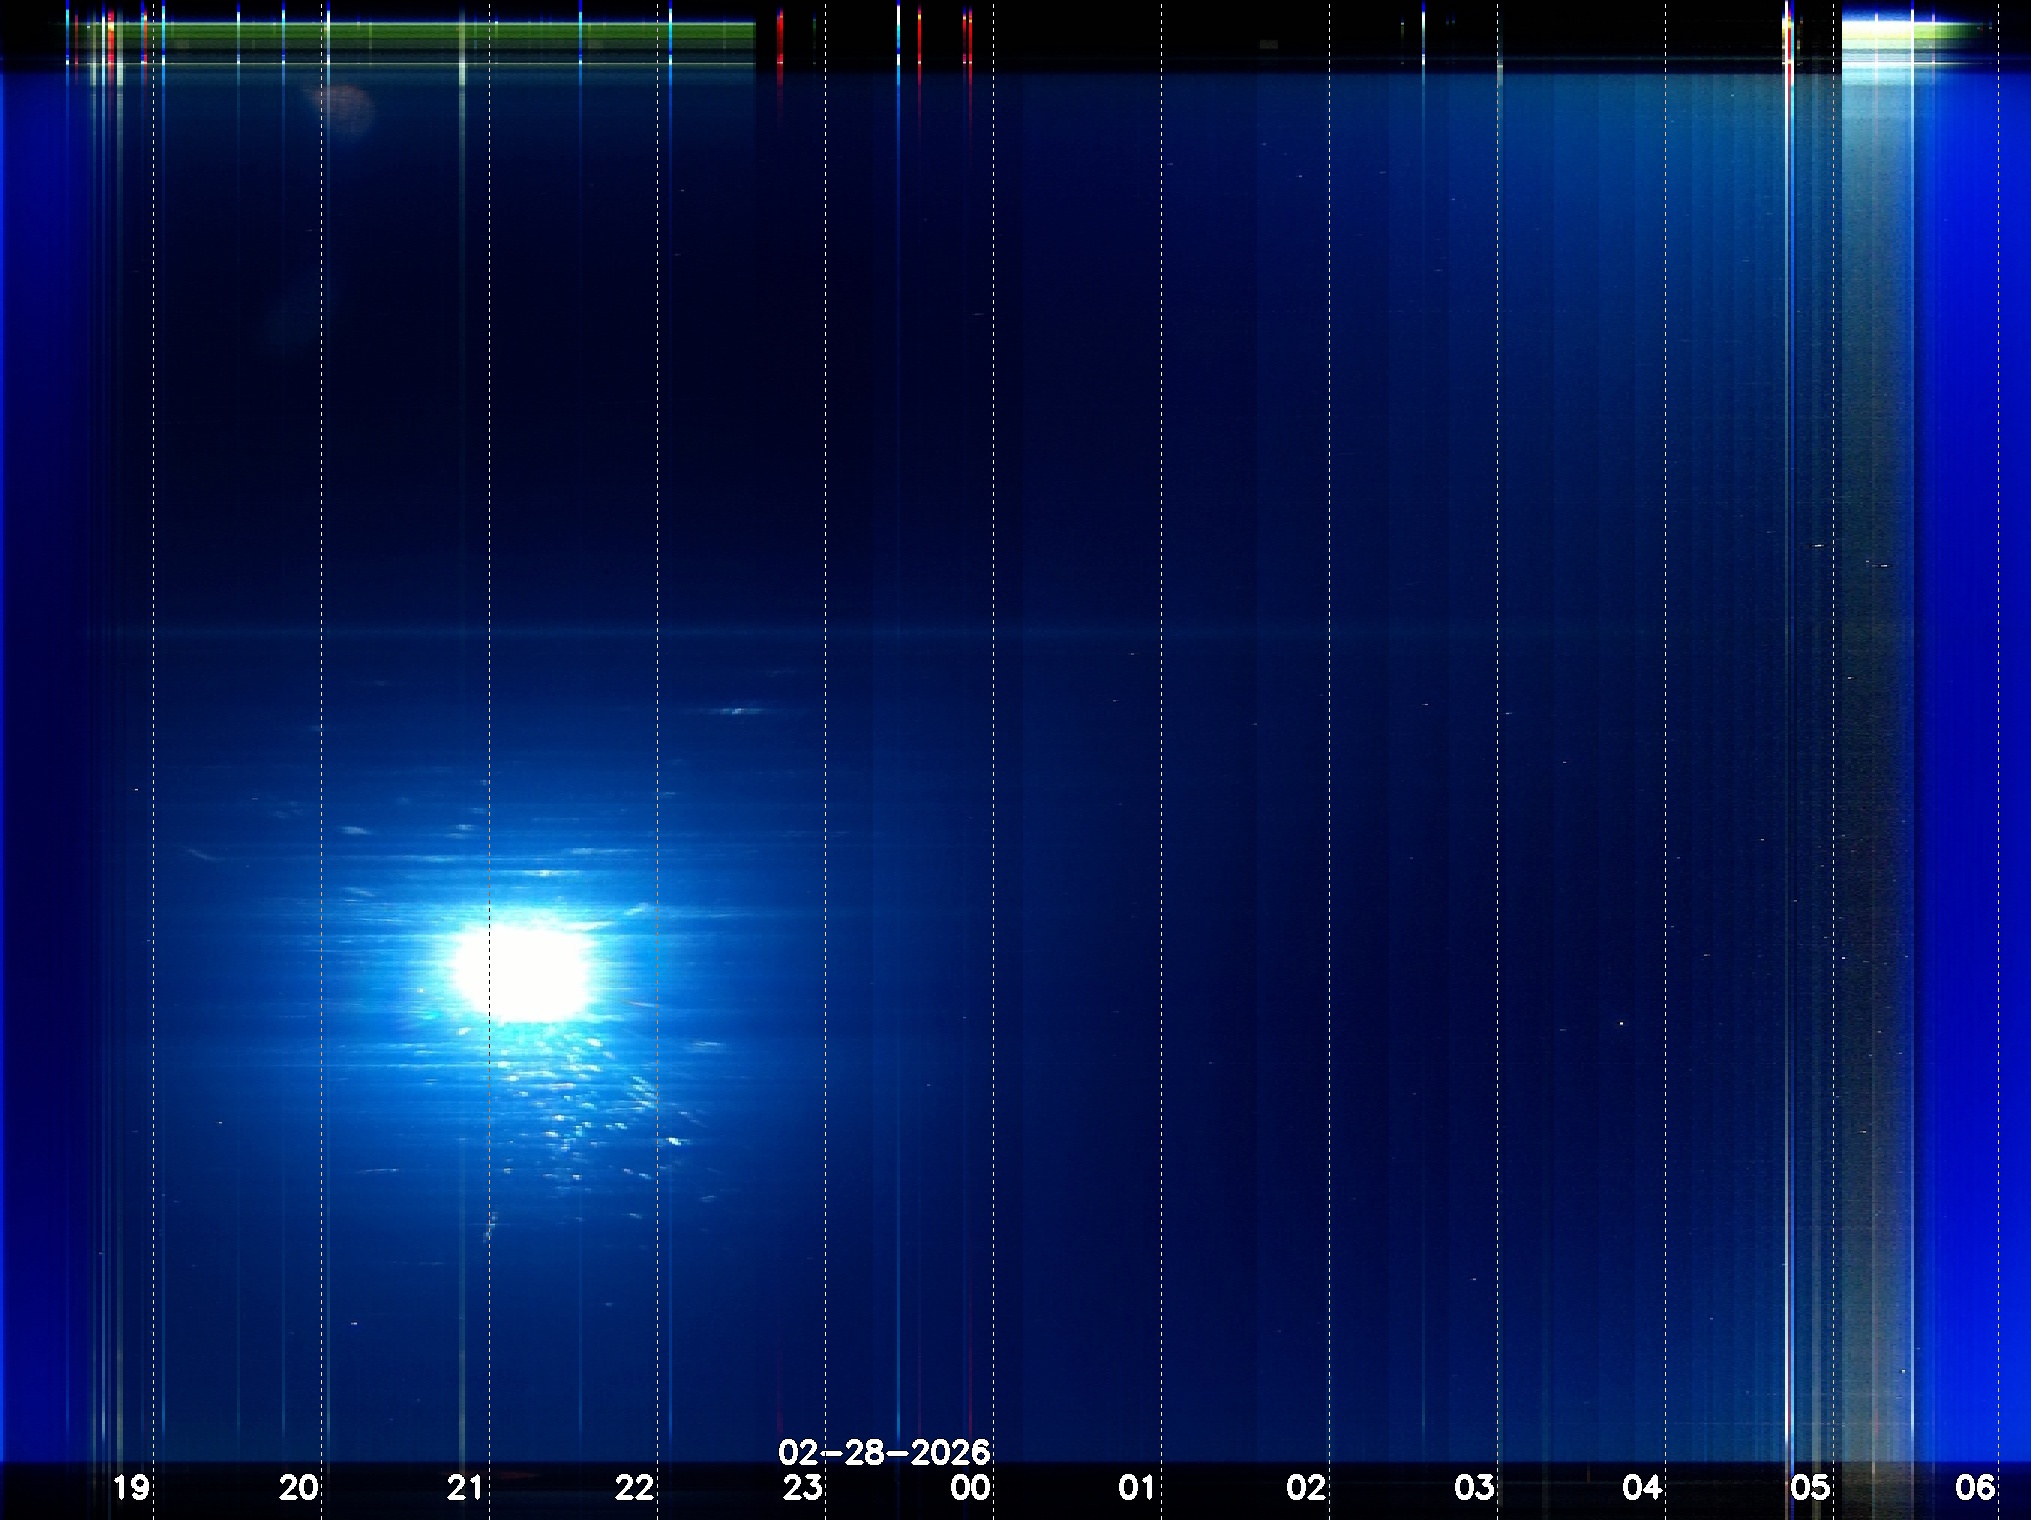Viewport: 2031px width, 1520px height.
Task: Click the 03 hour label
Action: pos(1474,1488)
